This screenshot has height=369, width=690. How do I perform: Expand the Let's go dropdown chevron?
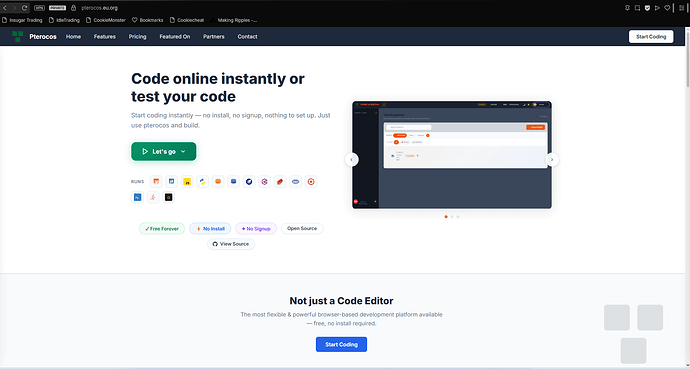coord(183,152)
